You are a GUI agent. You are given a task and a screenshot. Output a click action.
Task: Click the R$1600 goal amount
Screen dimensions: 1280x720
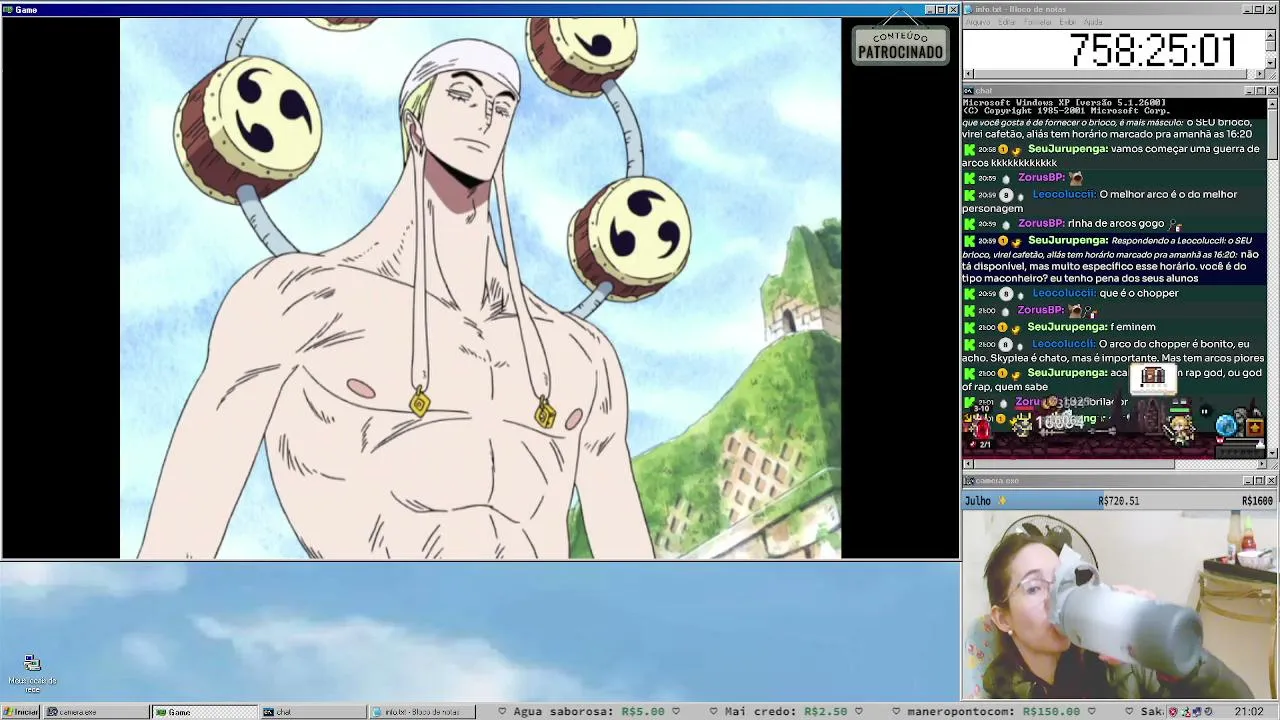click(x=1258, y=501)
